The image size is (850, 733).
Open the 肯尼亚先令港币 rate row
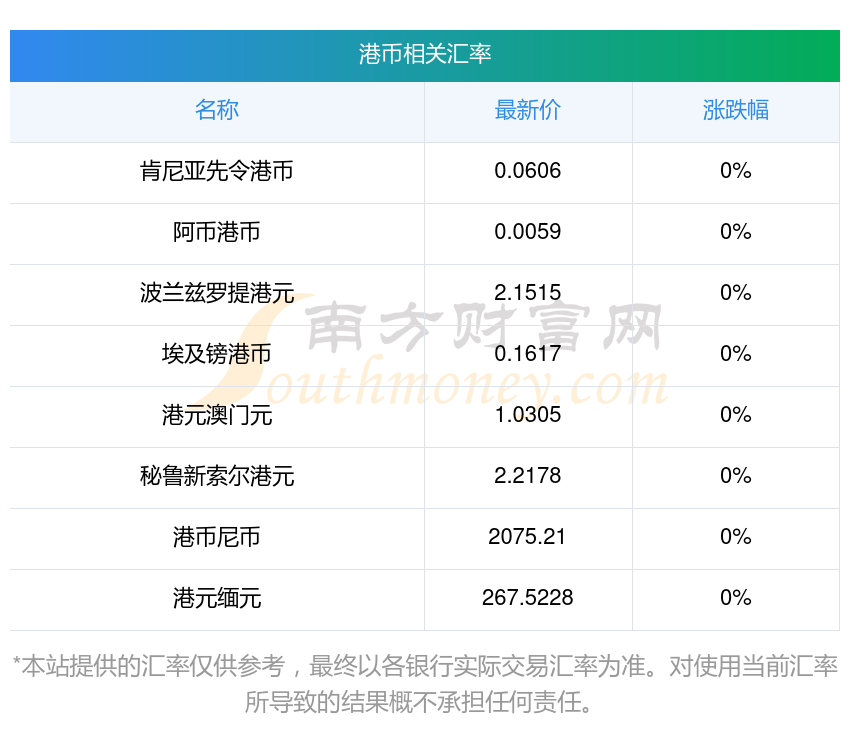click(x=424, y=171)
